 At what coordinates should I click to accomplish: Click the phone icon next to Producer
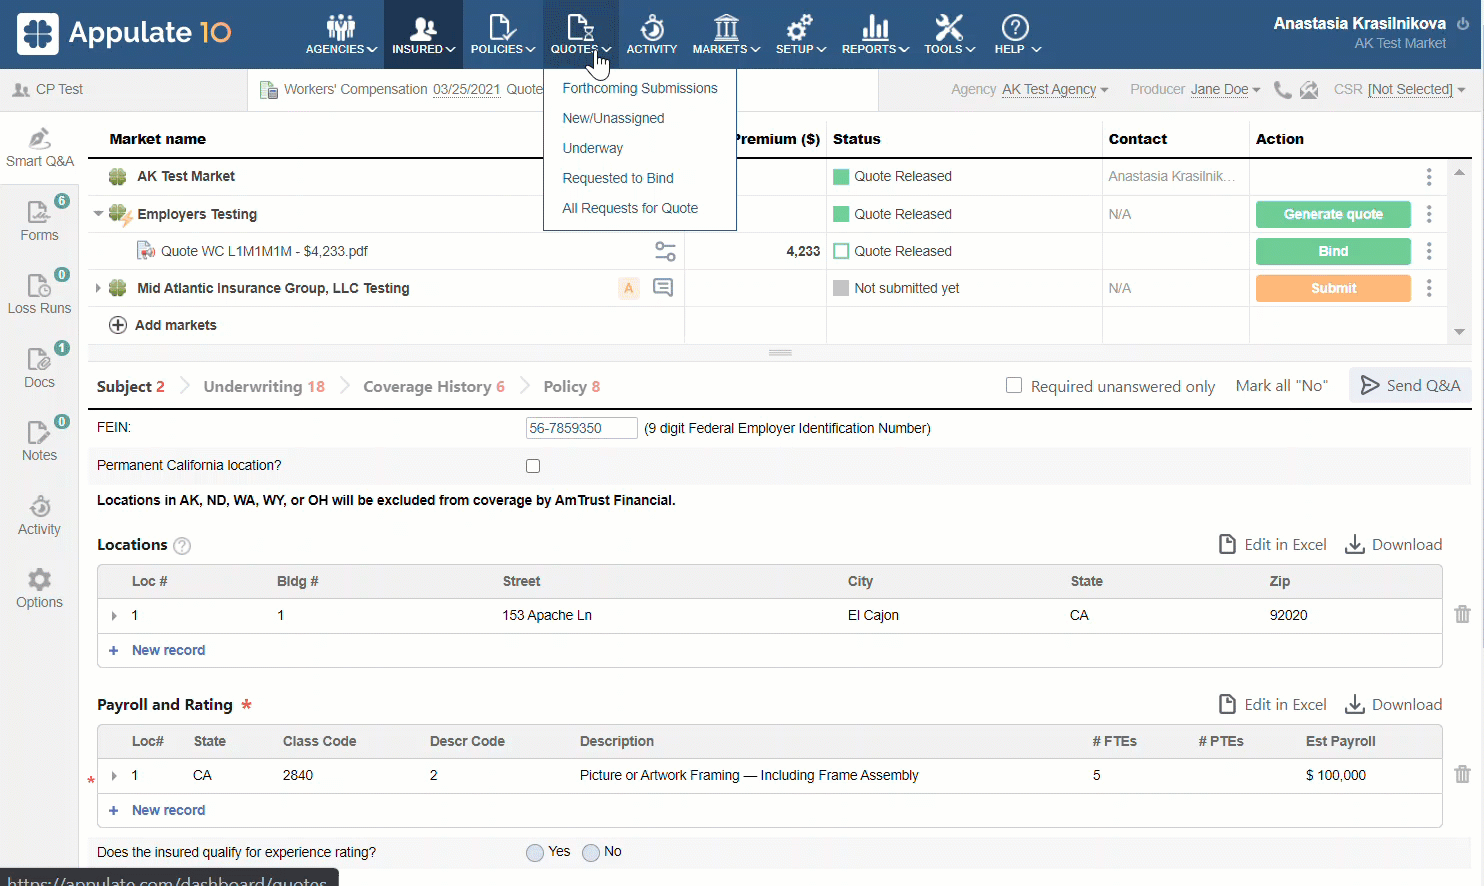coord(1282,90)
